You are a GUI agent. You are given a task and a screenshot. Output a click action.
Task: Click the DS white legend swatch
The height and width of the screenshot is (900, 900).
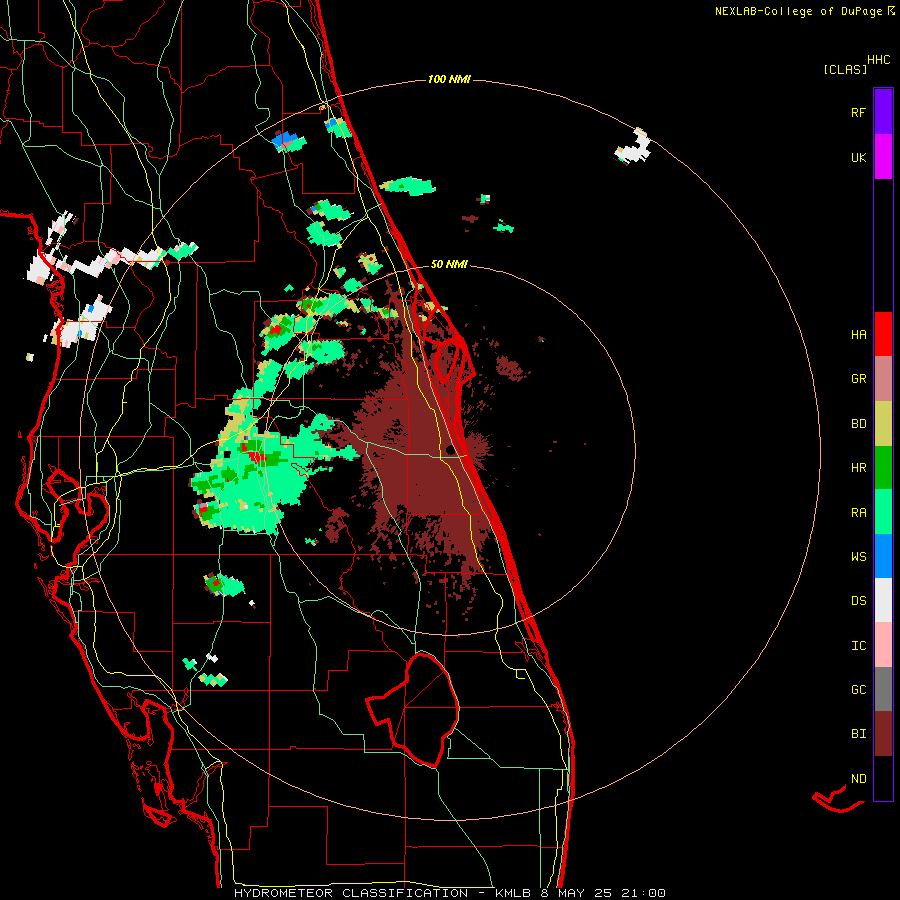pos(883,600)
